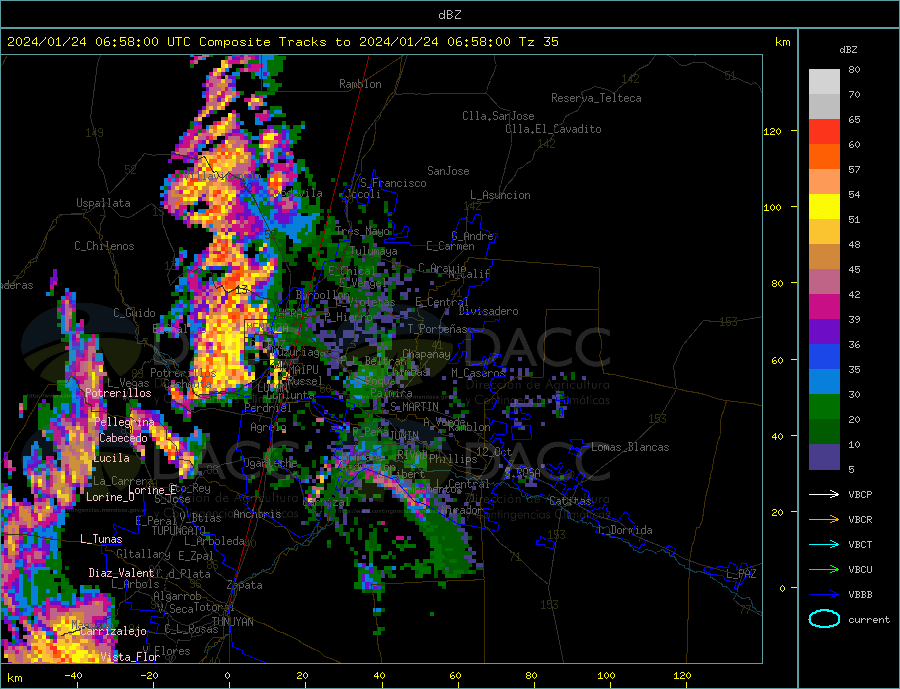The height and width of the screenshot is (689, 900).
Task: Click the '54' value in dBZ legend
Action: pos(854,194)
